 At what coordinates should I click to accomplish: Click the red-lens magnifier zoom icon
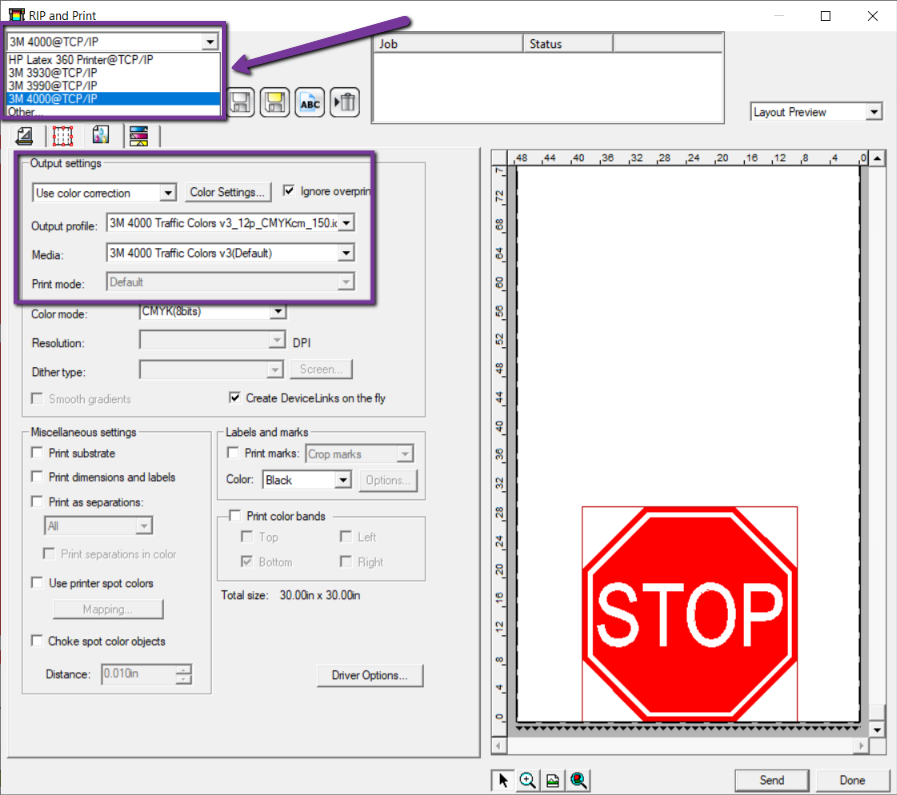pyautogui.click(x=578, y=780)
